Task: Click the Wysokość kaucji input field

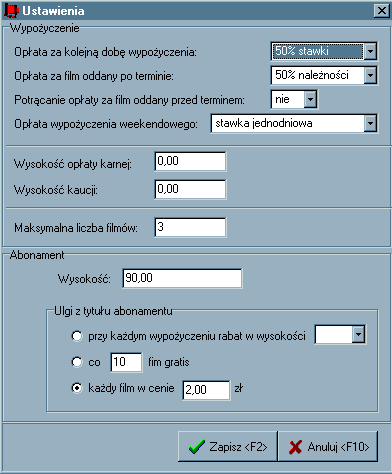Action: pos(190,189)
